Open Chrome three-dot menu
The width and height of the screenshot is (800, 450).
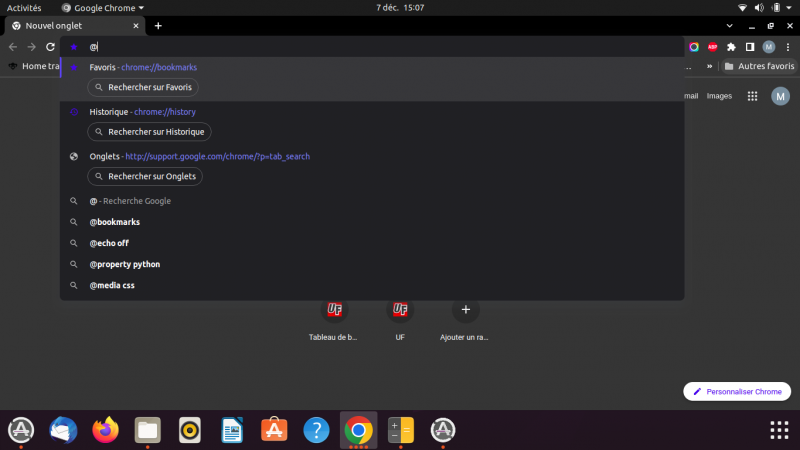(x=787, y=47)
